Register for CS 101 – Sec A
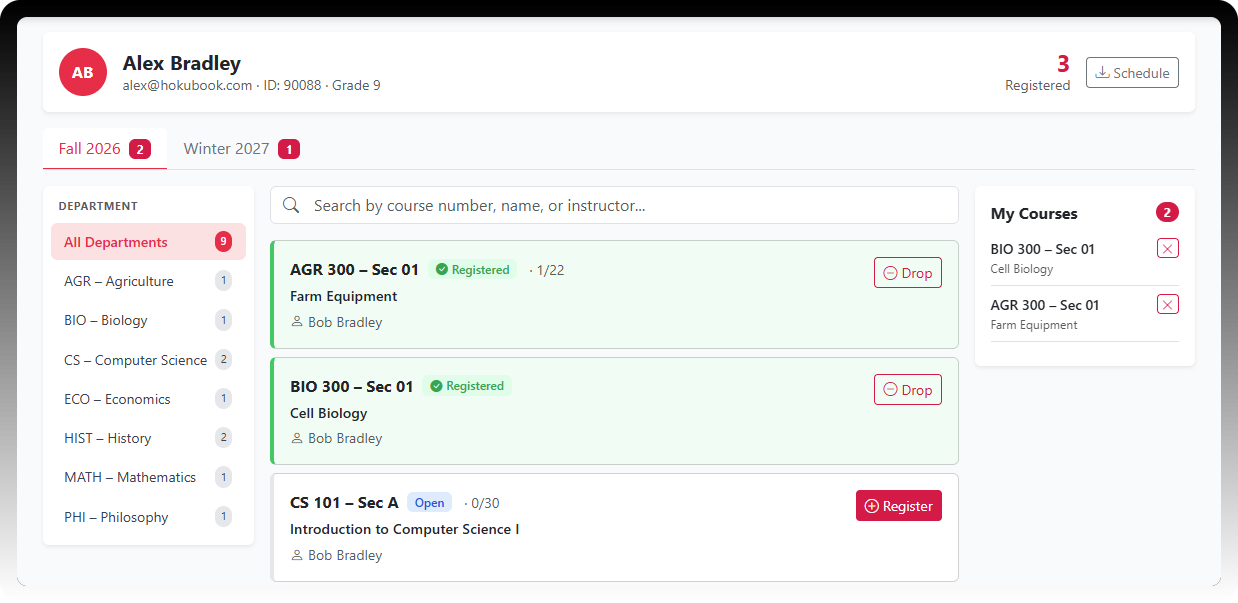 pos(899,506)
